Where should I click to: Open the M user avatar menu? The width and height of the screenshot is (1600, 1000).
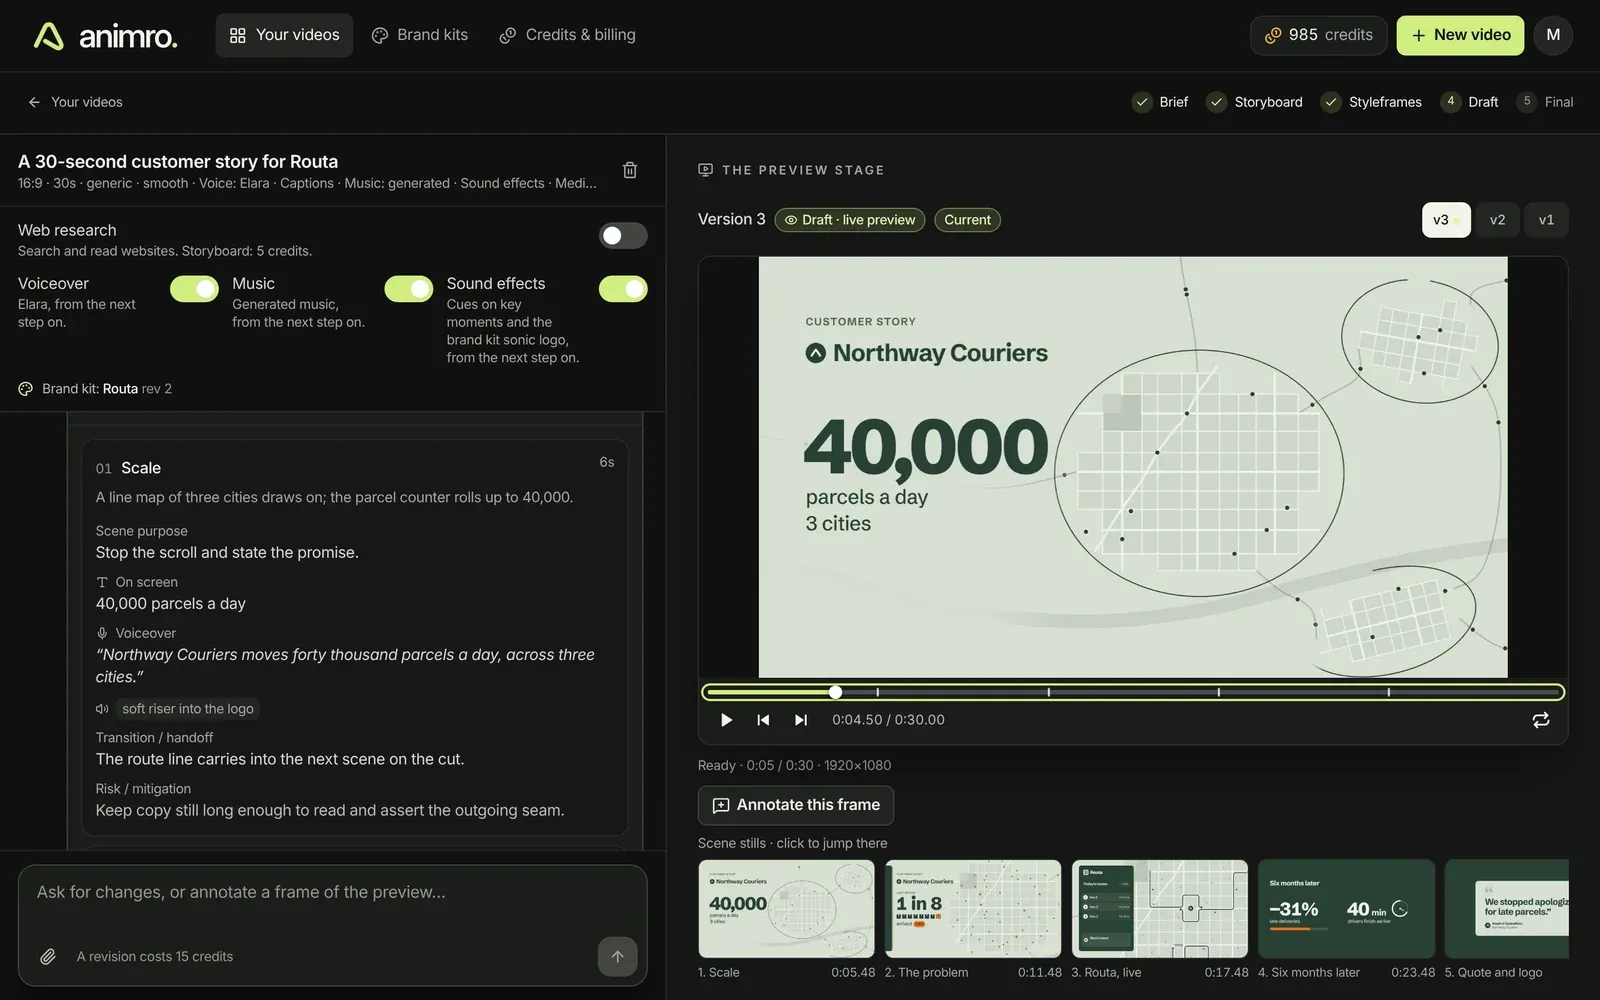1553,35
